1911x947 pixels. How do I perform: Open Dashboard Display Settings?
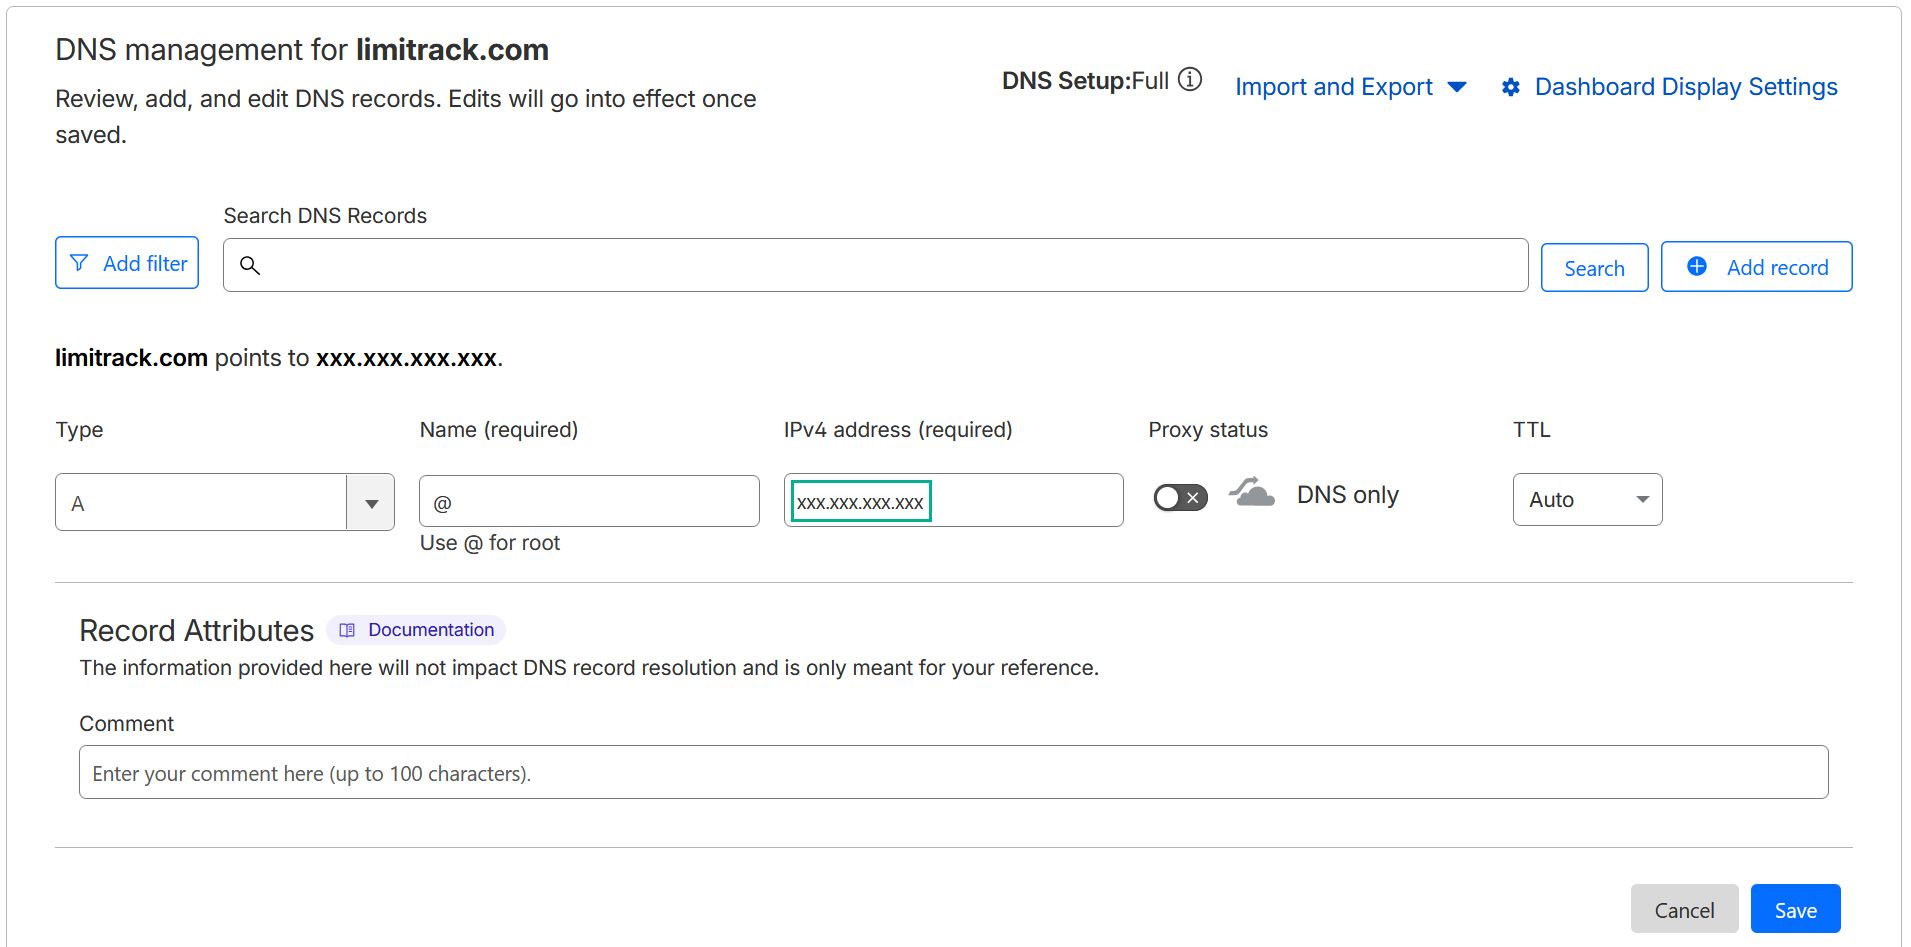click(1685, 87)
